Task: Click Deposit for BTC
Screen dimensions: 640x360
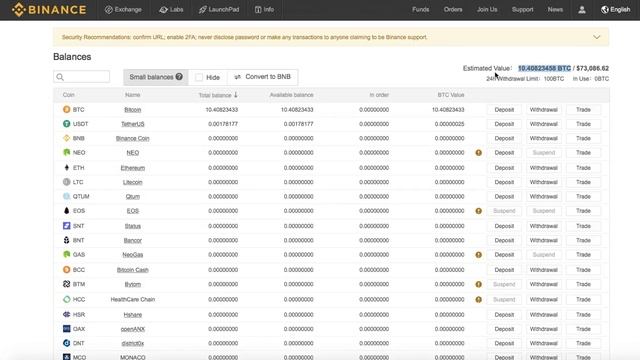Action: tap(504, 109)
